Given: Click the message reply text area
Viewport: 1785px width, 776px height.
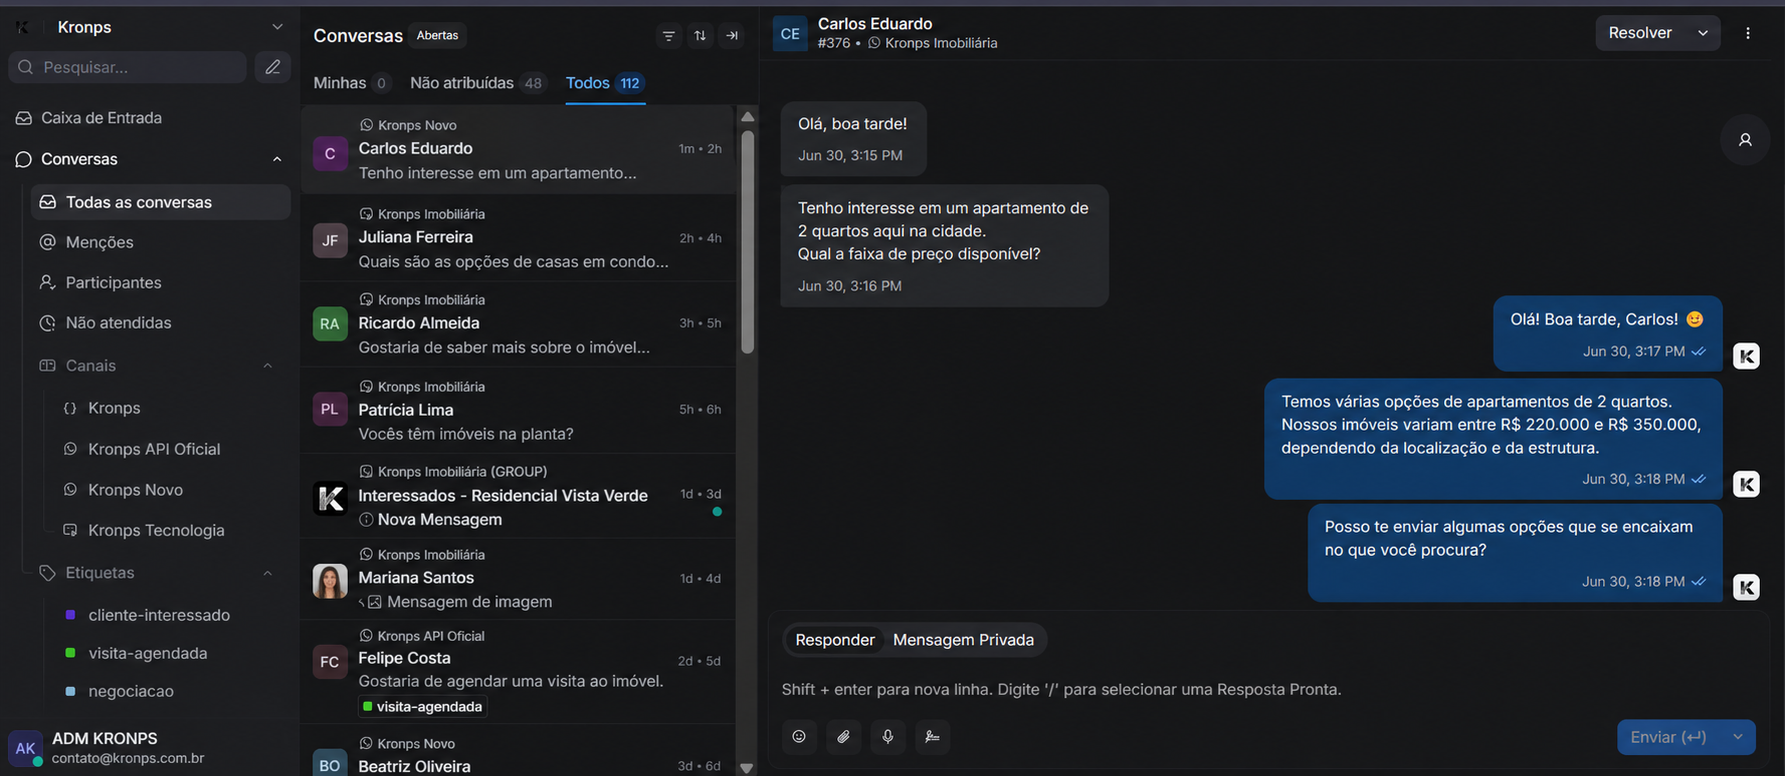Looking at the screenshot, I should tap(1268, 689).
